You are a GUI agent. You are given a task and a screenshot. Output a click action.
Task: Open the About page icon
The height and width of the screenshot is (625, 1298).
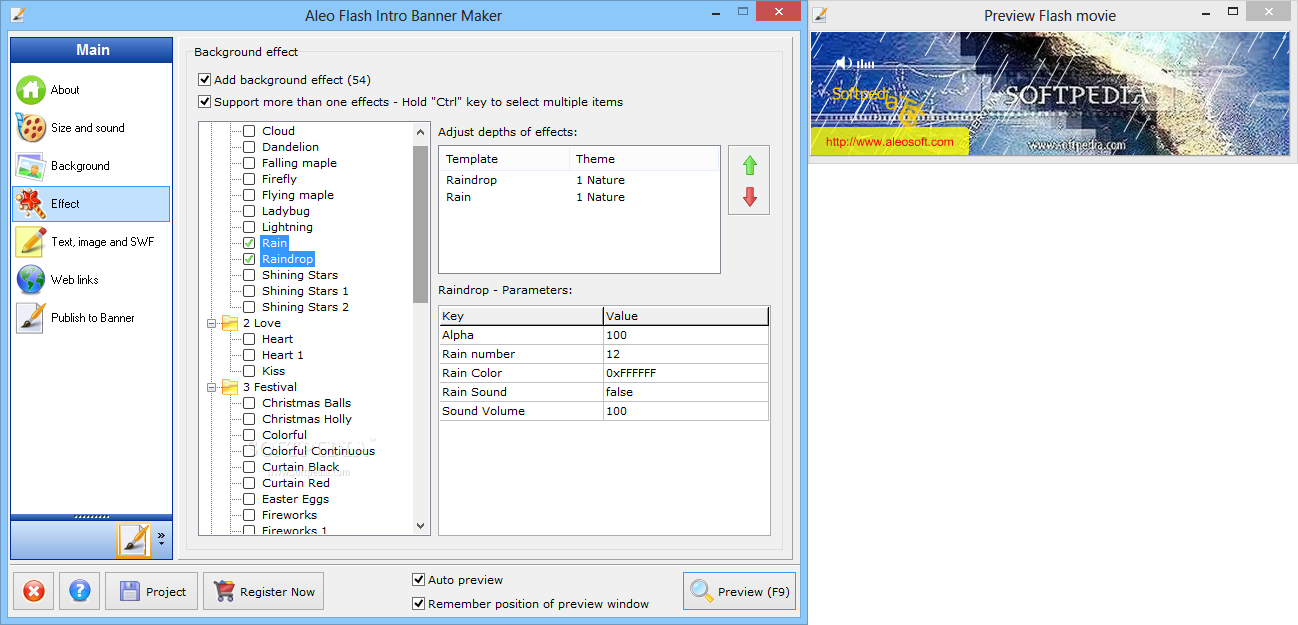click(x=31, y=90)
